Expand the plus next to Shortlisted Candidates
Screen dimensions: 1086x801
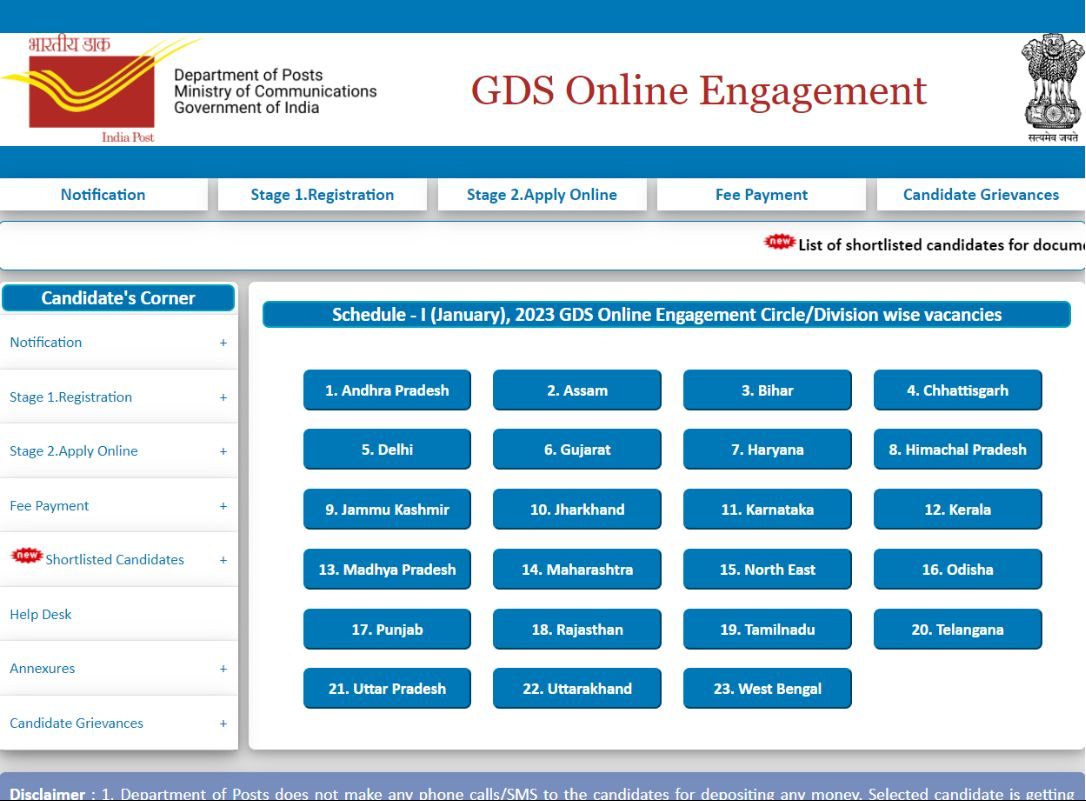(x=223, y=560)
